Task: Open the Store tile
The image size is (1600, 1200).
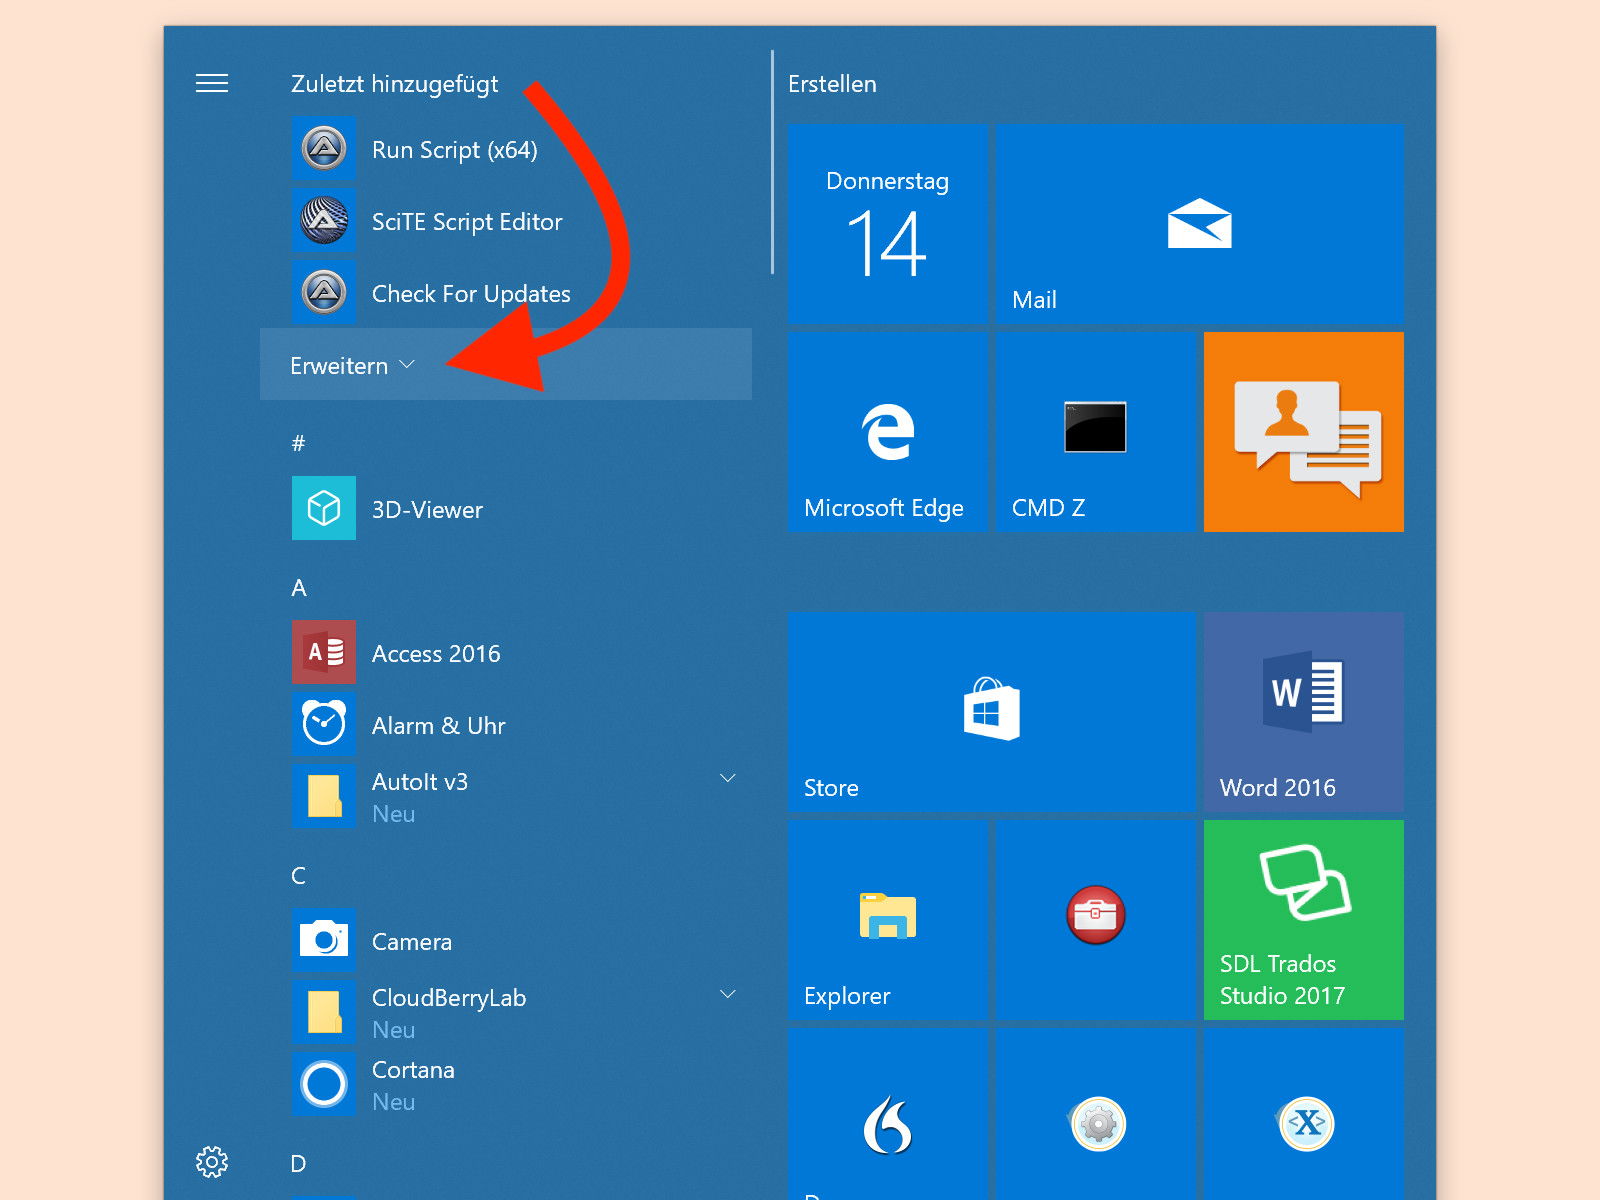Action: [992, 712]
